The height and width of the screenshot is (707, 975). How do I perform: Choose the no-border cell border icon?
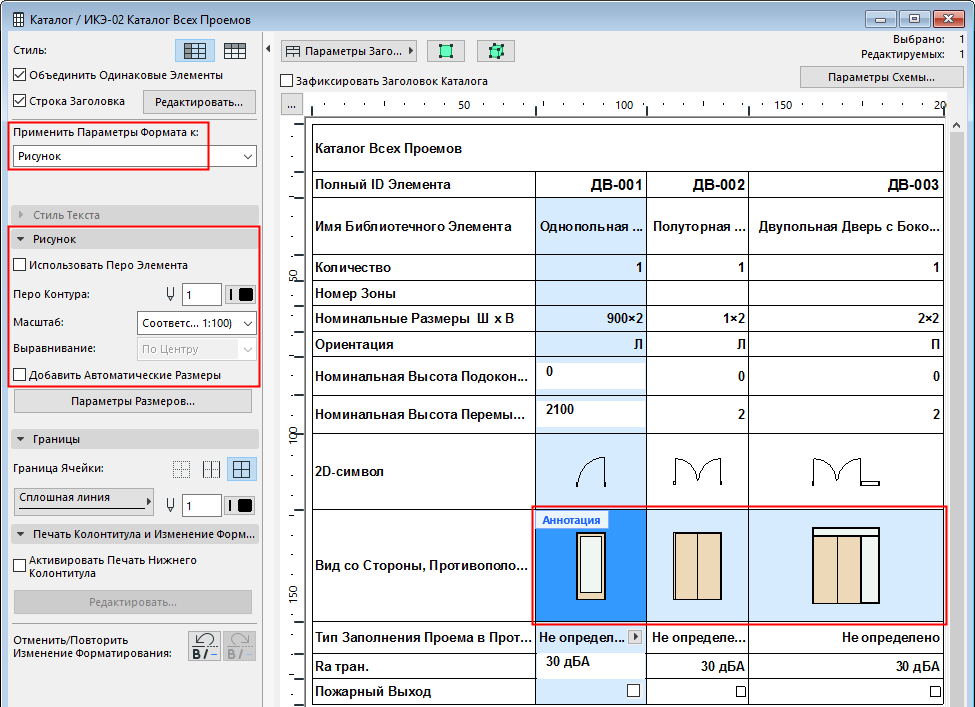click(182, 469)
